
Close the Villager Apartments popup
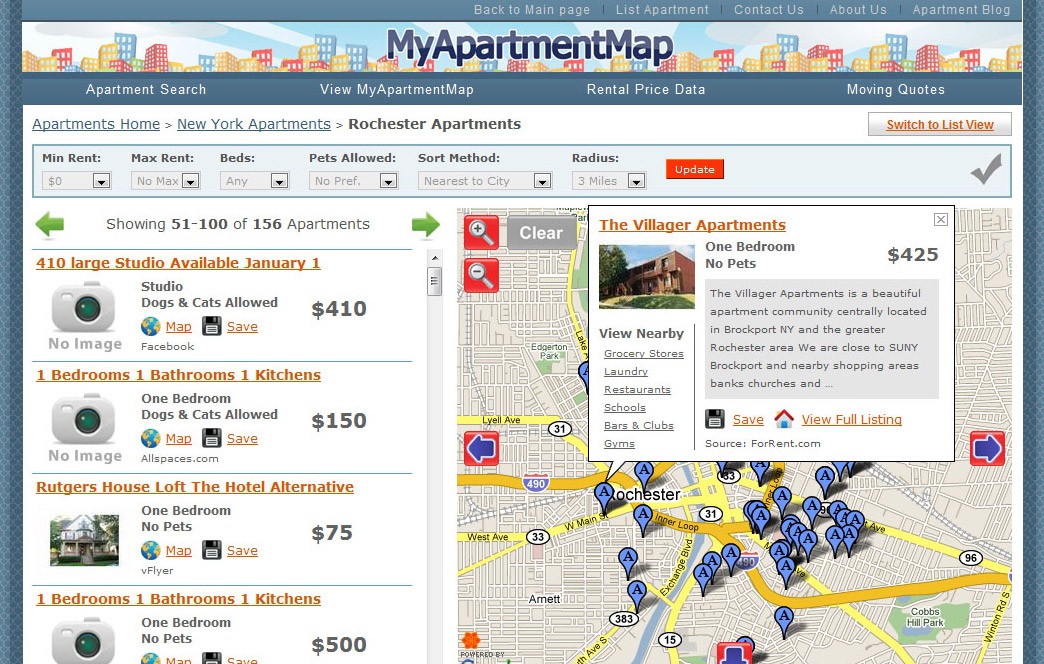click(x=940, y=220)
